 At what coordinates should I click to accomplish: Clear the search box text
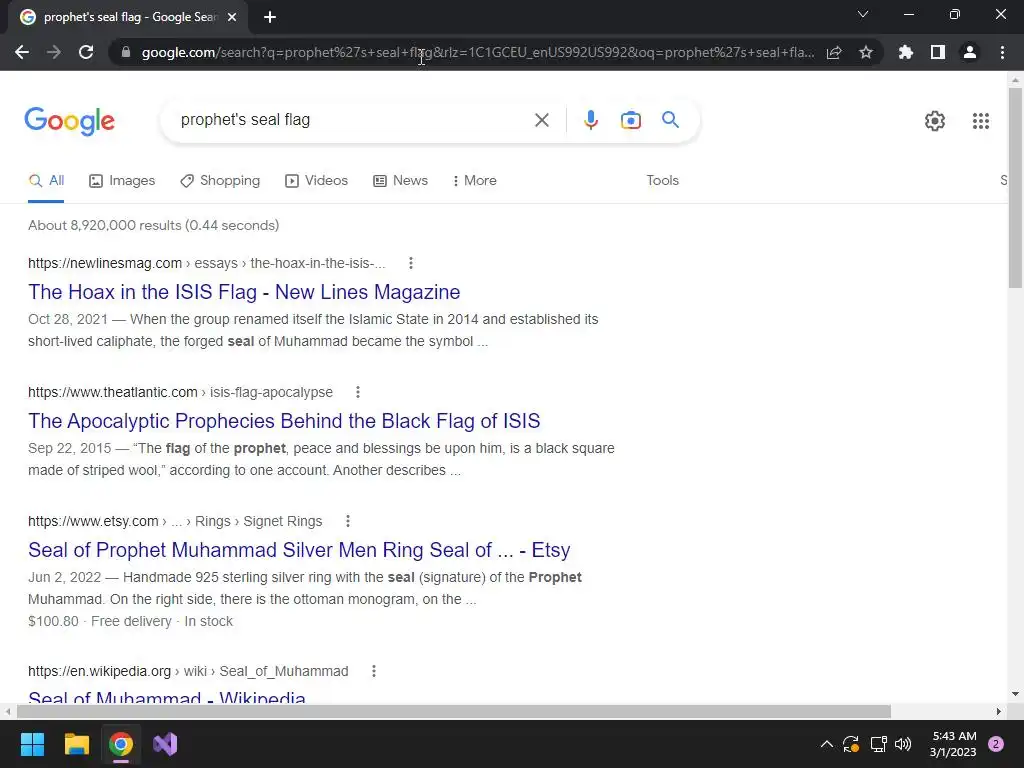(542, 120)
